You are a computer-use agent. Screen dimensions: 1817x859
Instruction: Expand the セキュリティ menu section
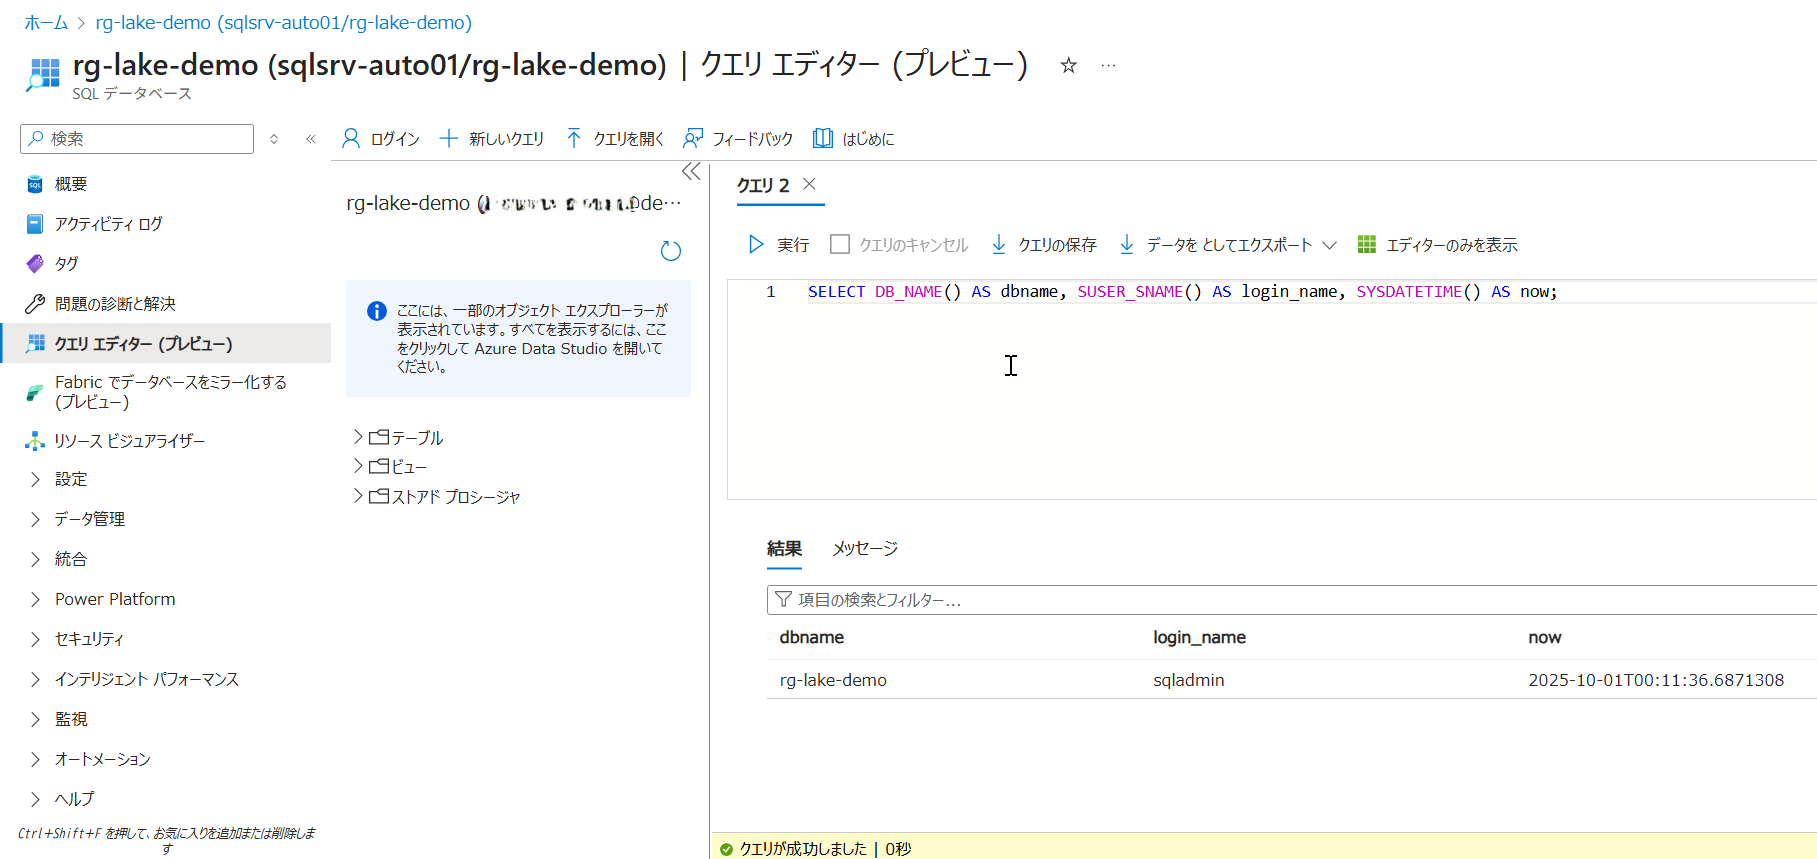click(x=36, y=639)
